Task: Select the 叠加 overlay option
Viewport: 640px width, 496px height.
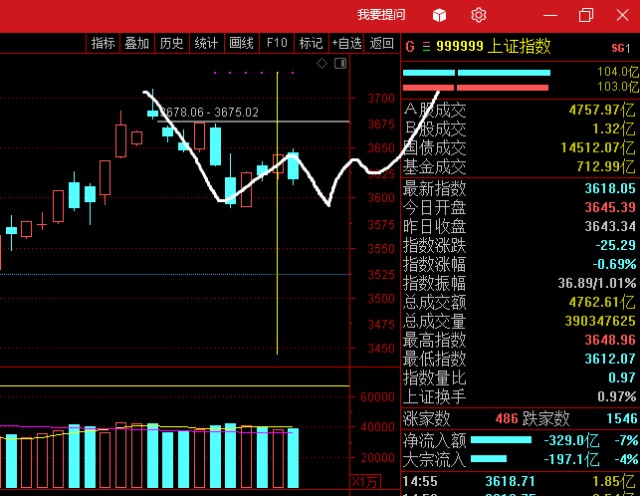Action: [x=137, y=43]
